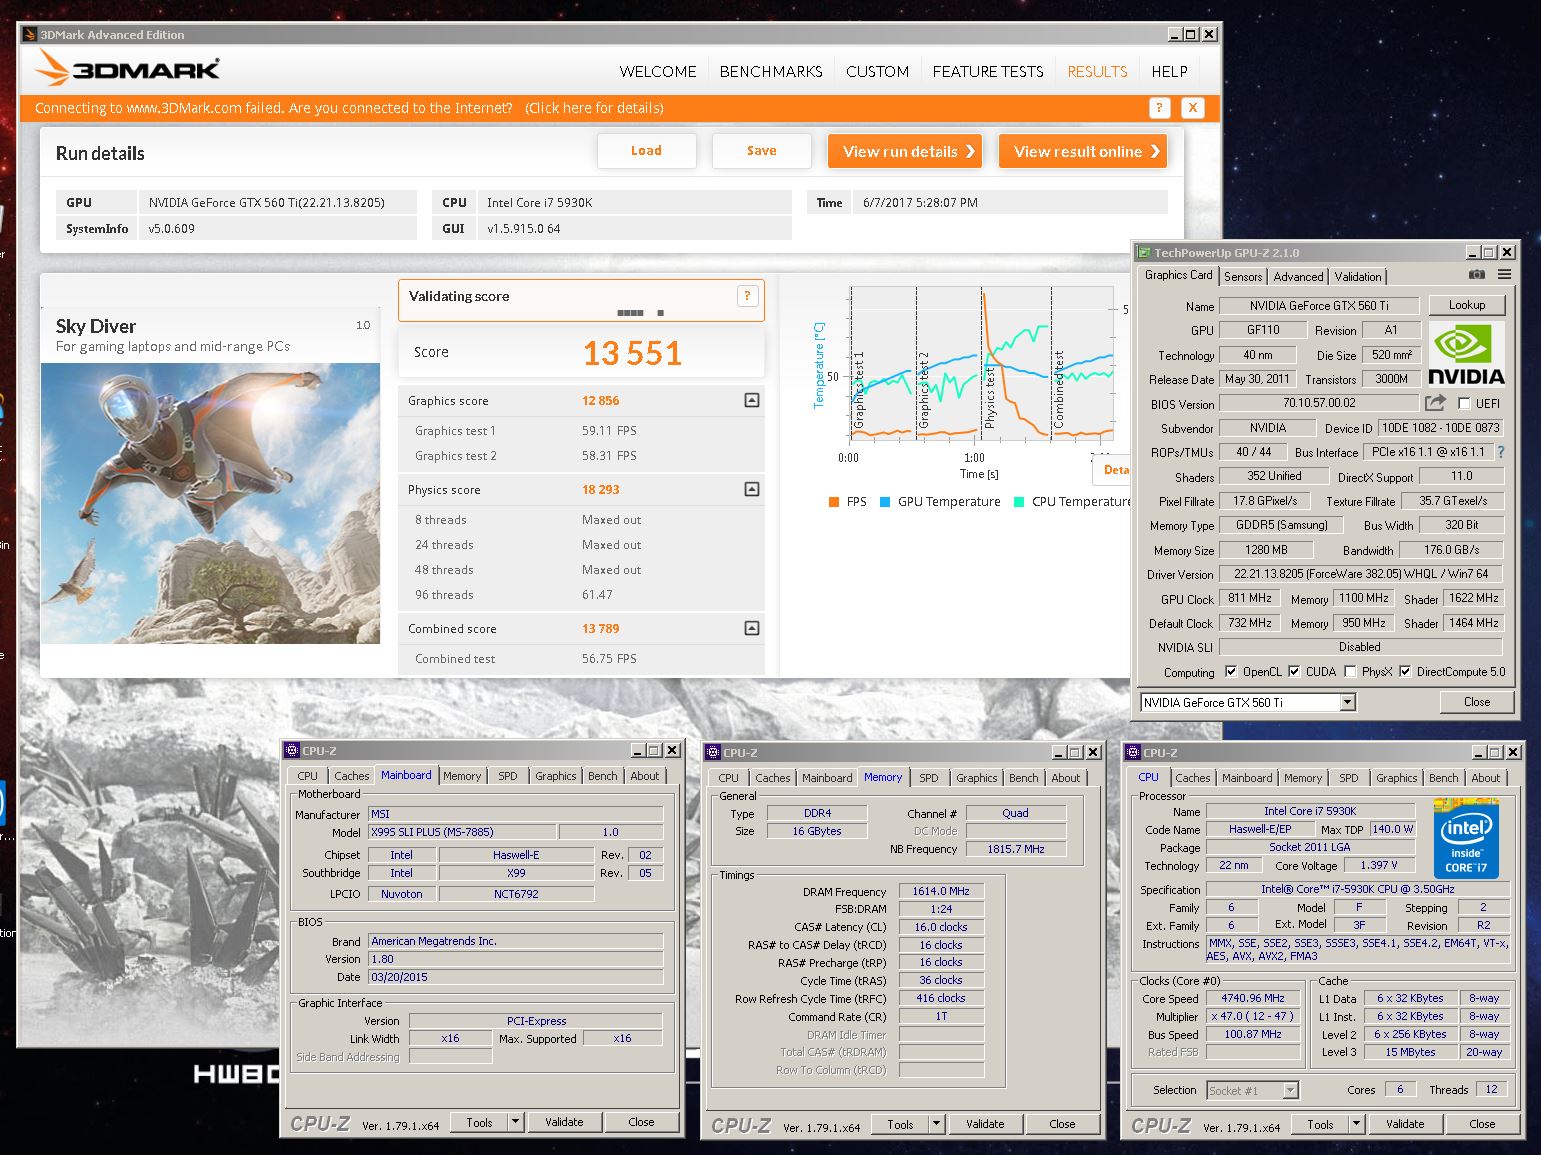Image resolution: width=1541 pixels, height=1155 pixels.
Task: Click the CPU-Z Memory window title icon
Action: tap(713, 752)
